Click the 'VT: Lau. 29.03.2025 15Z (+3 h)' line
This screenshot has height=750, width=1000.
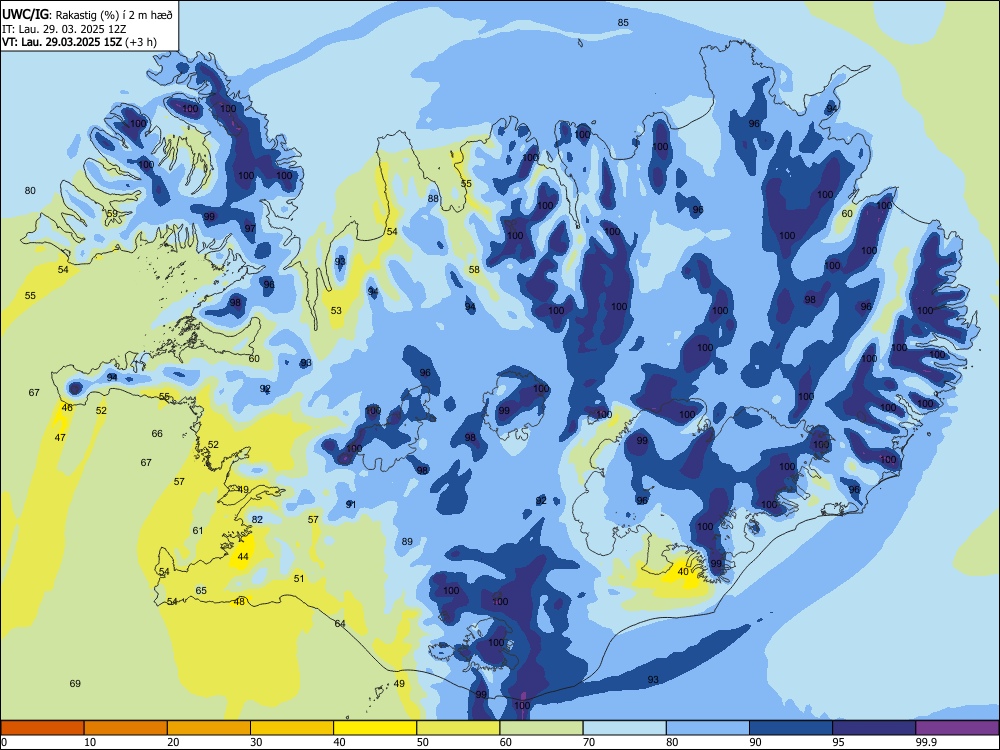point(79,42)
